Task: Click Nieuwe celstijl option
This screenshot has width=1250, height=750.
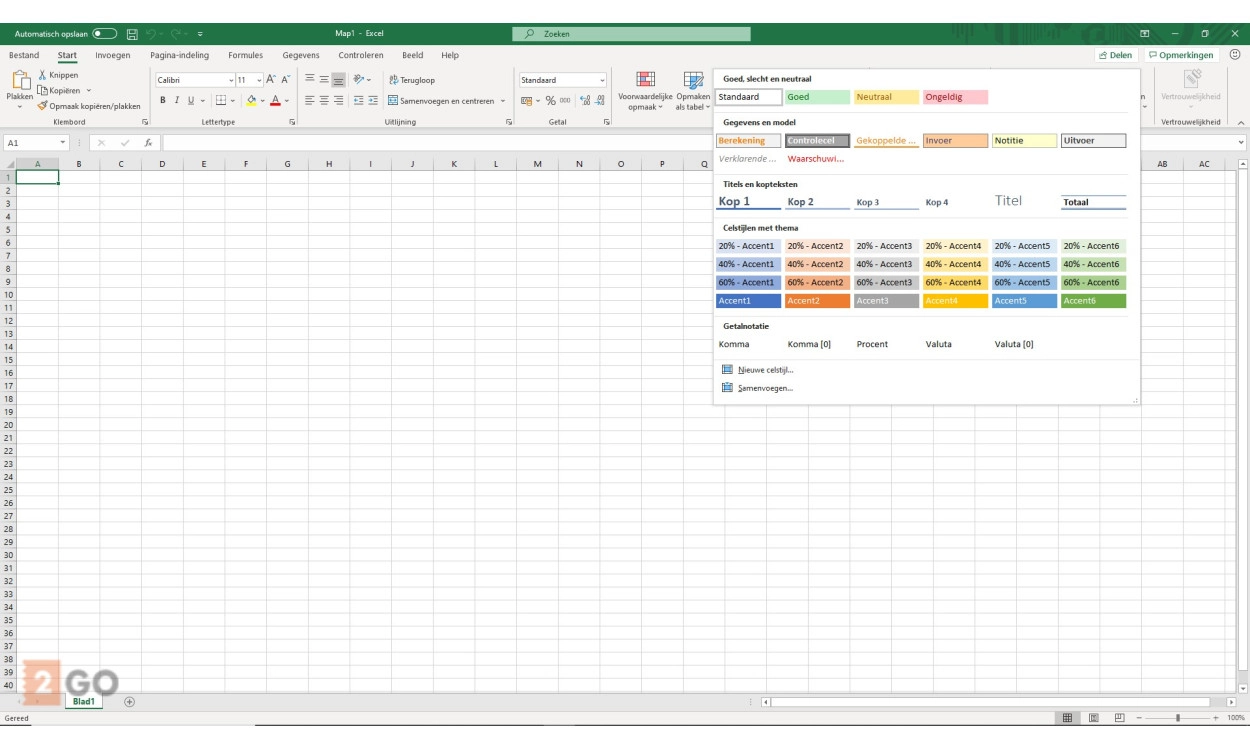Action: 765,370
